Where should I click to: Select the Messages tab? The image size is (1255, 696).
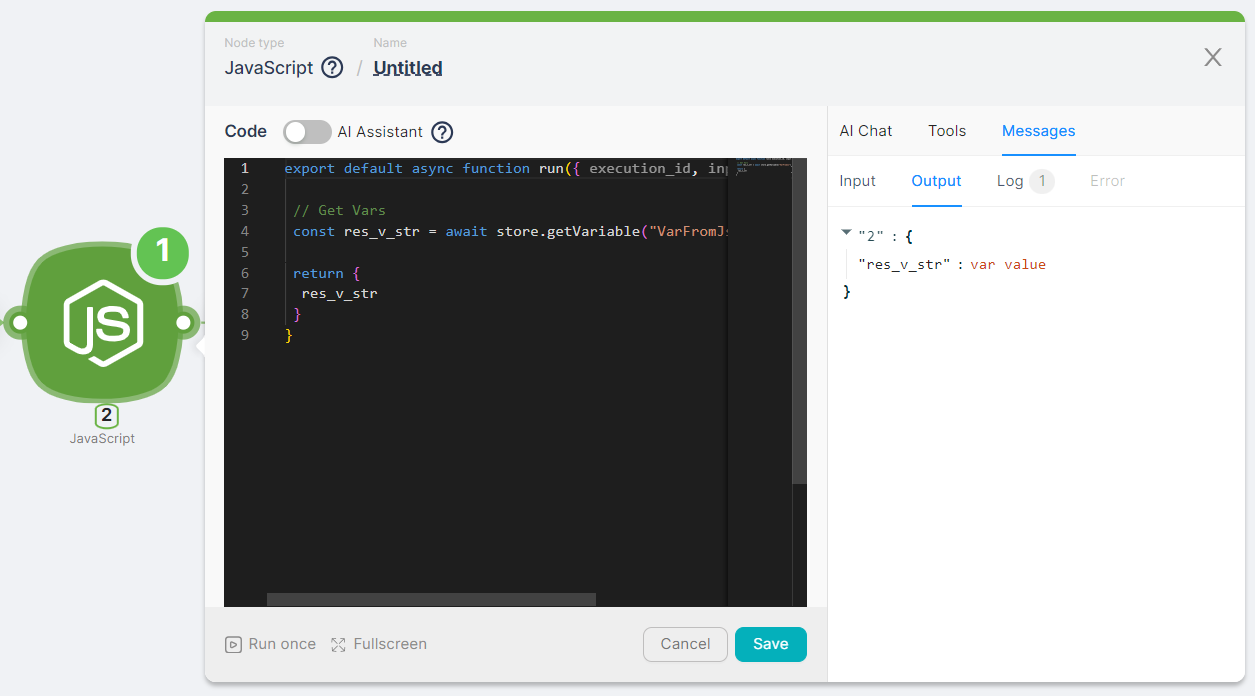pyautogui.click(x=1038, y=131)
